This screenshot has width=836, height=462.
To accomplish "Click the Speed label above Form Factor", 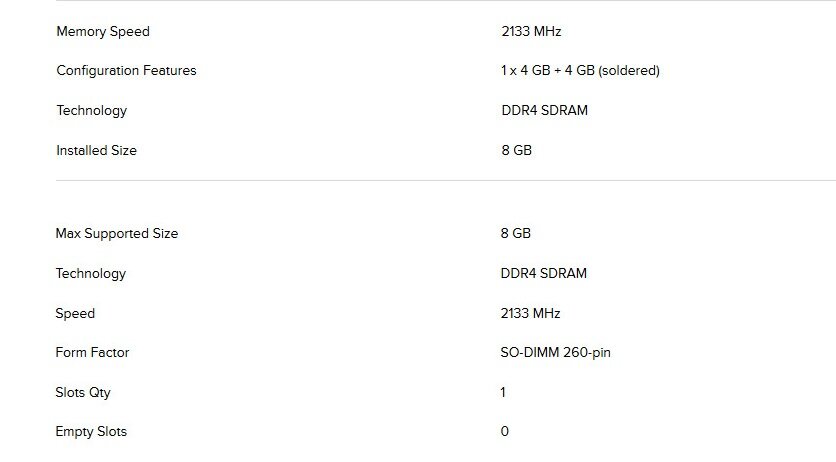I will (x=75, y=313).
